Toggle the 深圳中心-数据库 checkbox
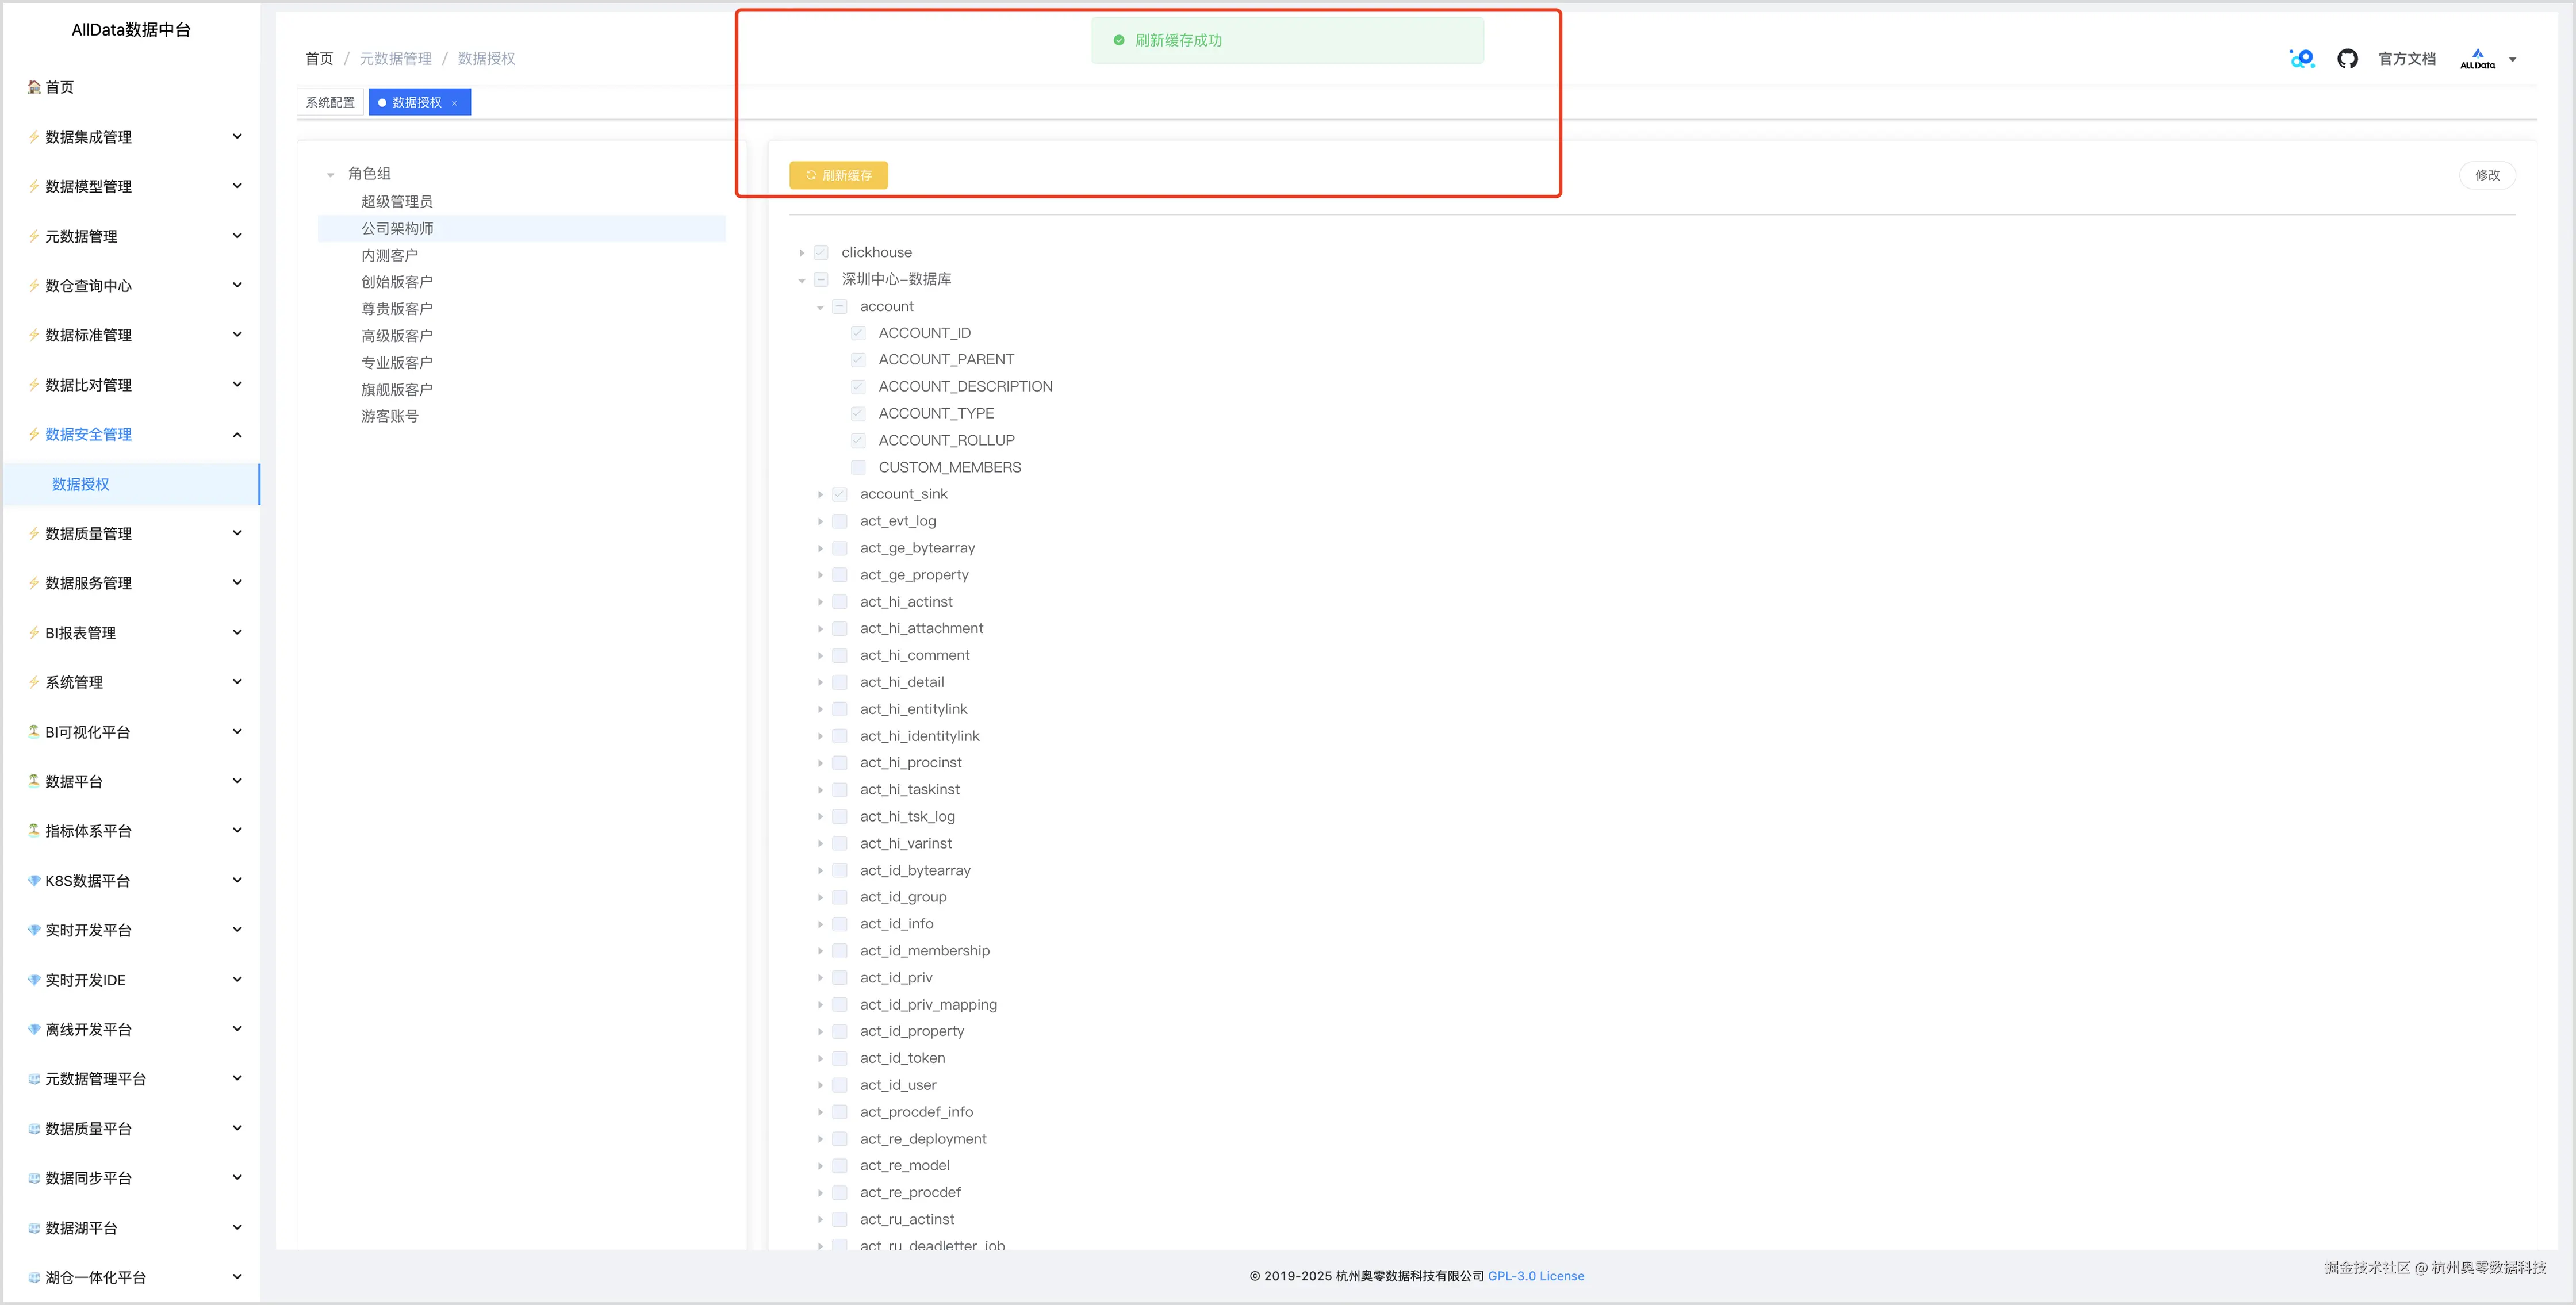Screen dimensions: 2576x1305 (821, 279)
